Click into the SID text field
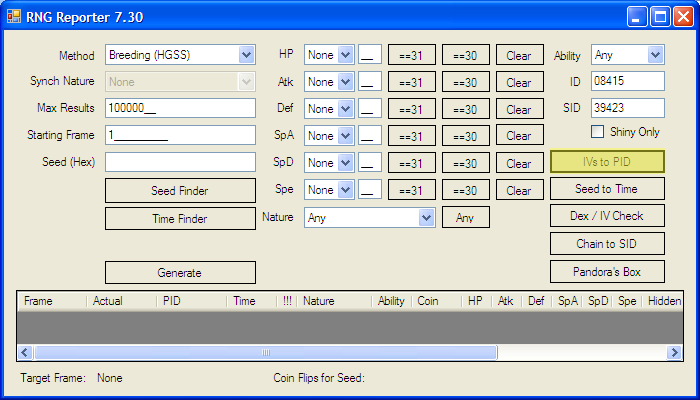The height and width of the screenshot is (400, 700). [627, 108]
